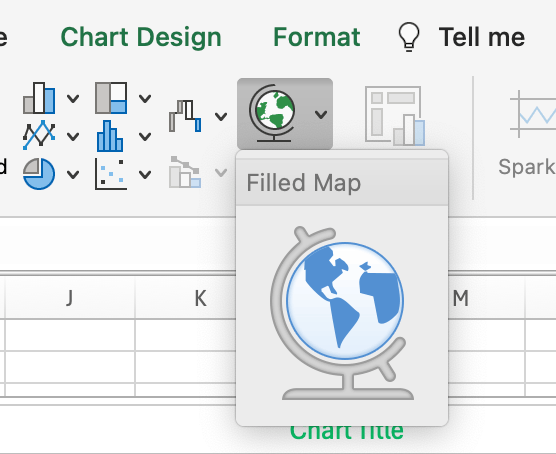Viewport: 556px width, 454px height.
Task: Expand the line chart dropdown arrow
Action: pyautogui.click(x=73, y=136)
